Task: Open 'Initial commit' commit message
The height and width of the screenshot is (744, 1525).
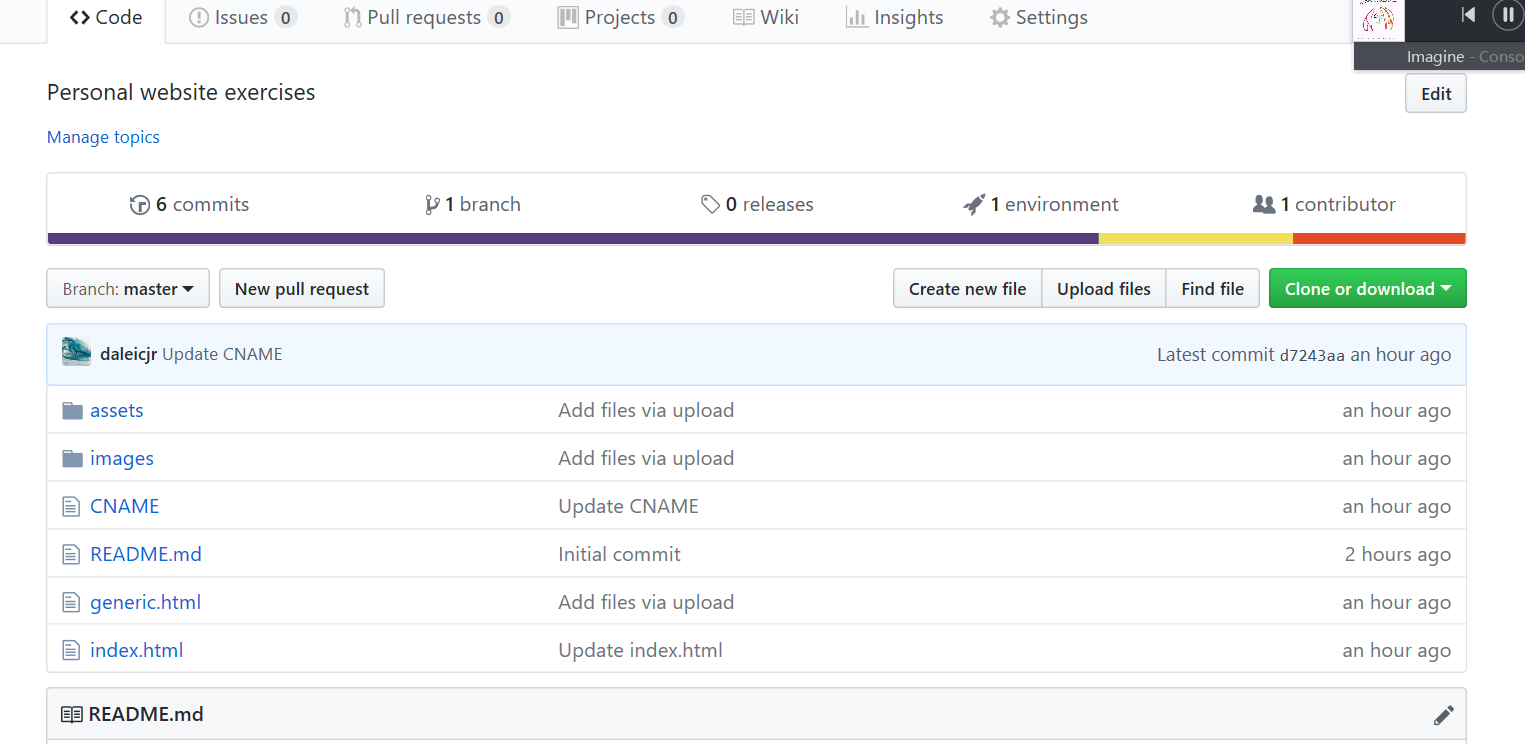Action: (619, 554)
